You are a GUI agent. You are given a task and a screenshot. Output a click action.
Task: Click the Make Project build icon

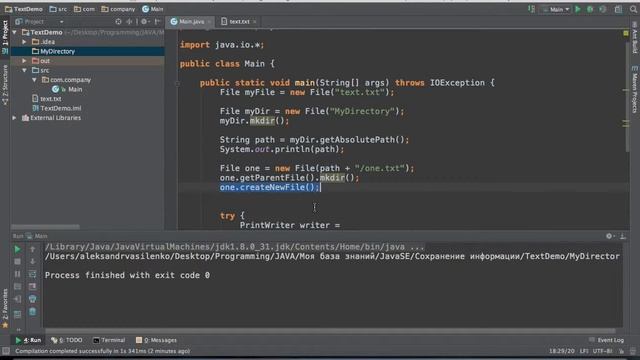point(531,9)
